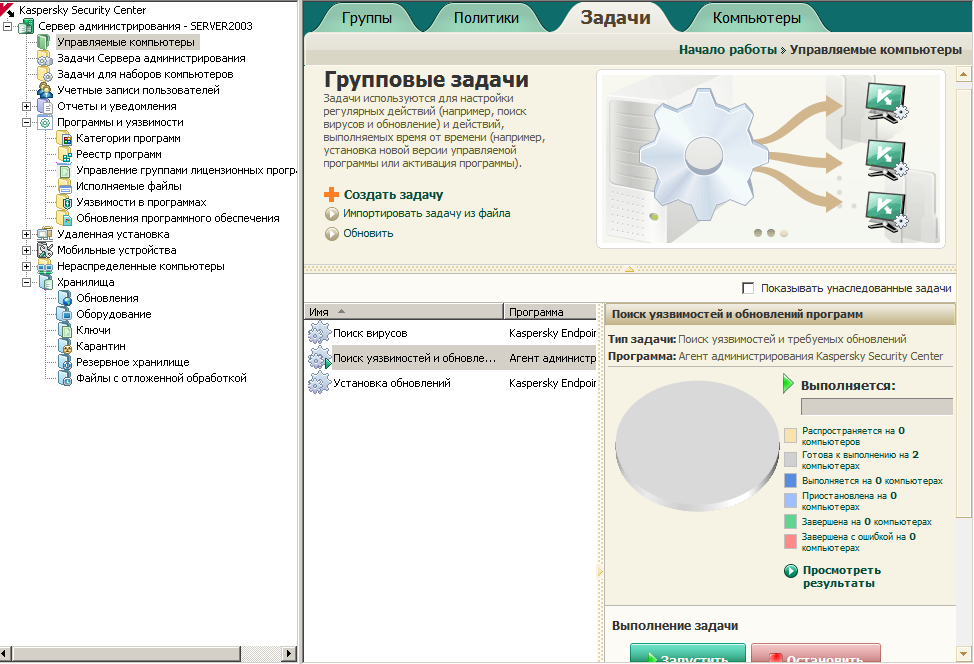The image size is (974, 664).
Task: Open the Задачи tab
Action: (615, 17)
